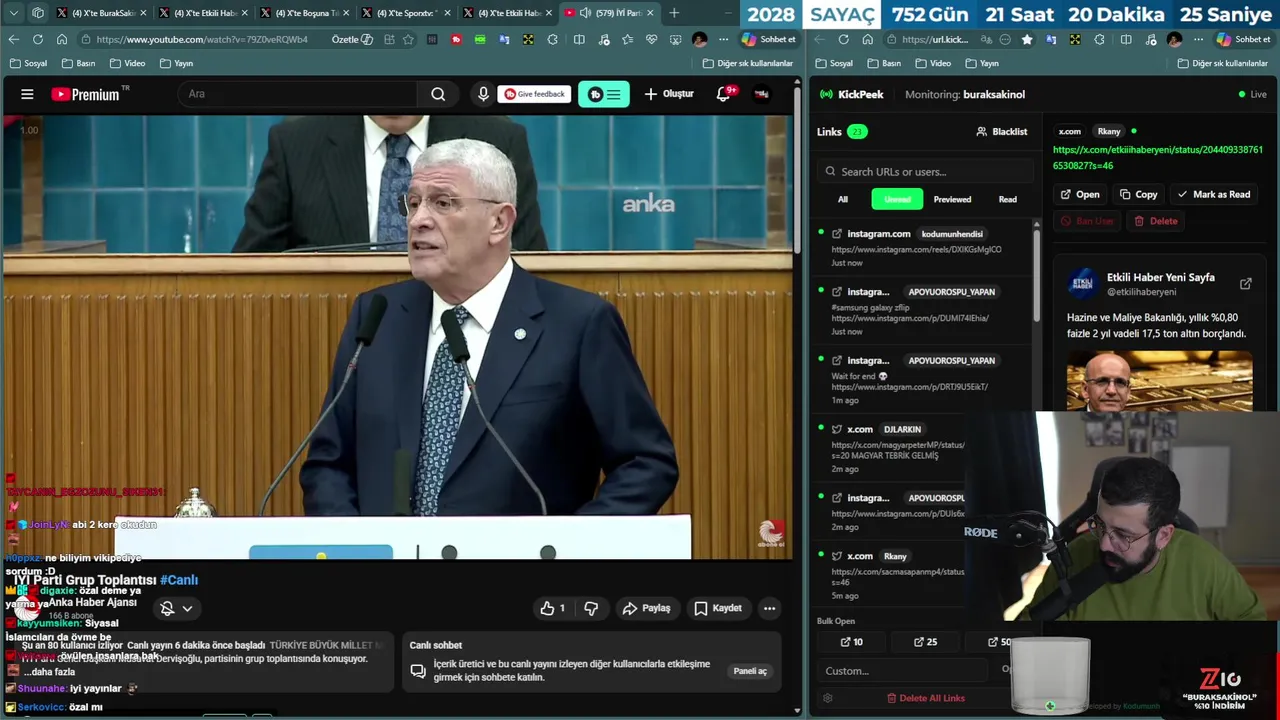Open tab actions dropdown chevron at top-left
This screenshot has height=720, width=1280.
pyautogui.click(x=13, y=13)
